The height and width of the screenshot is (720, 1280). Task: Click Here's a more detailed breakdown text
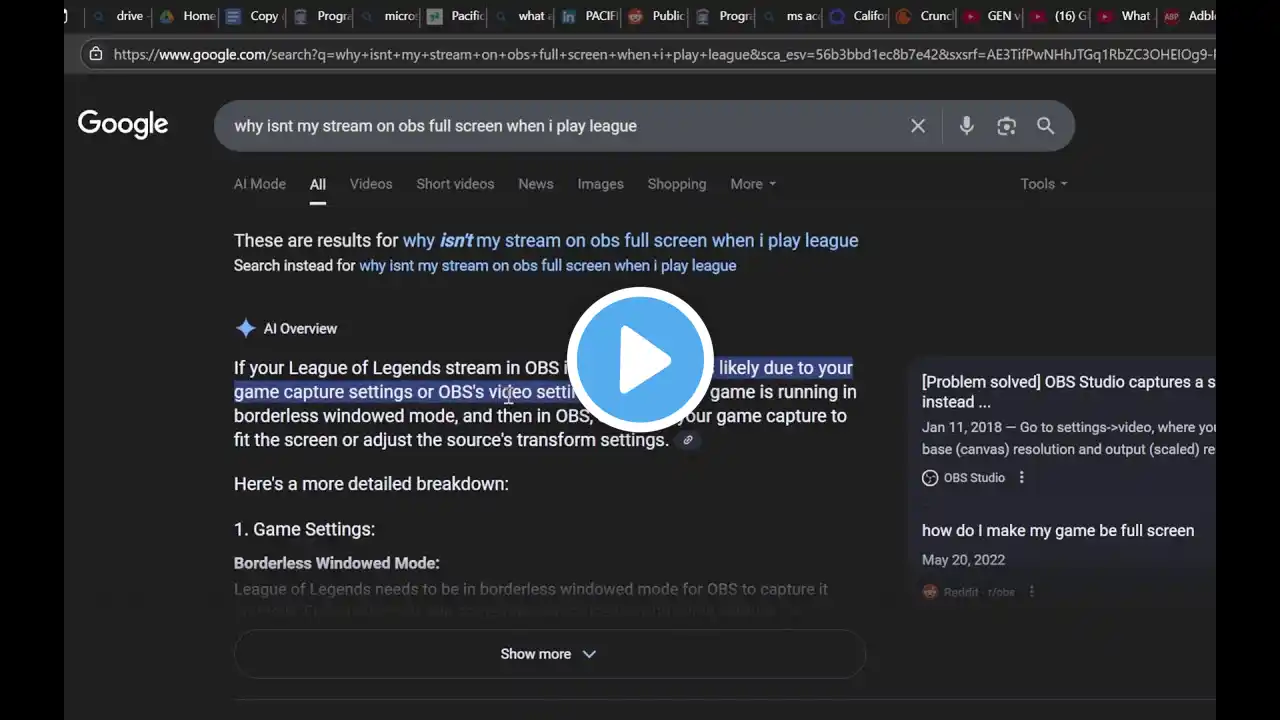click(x=371, y=484)
